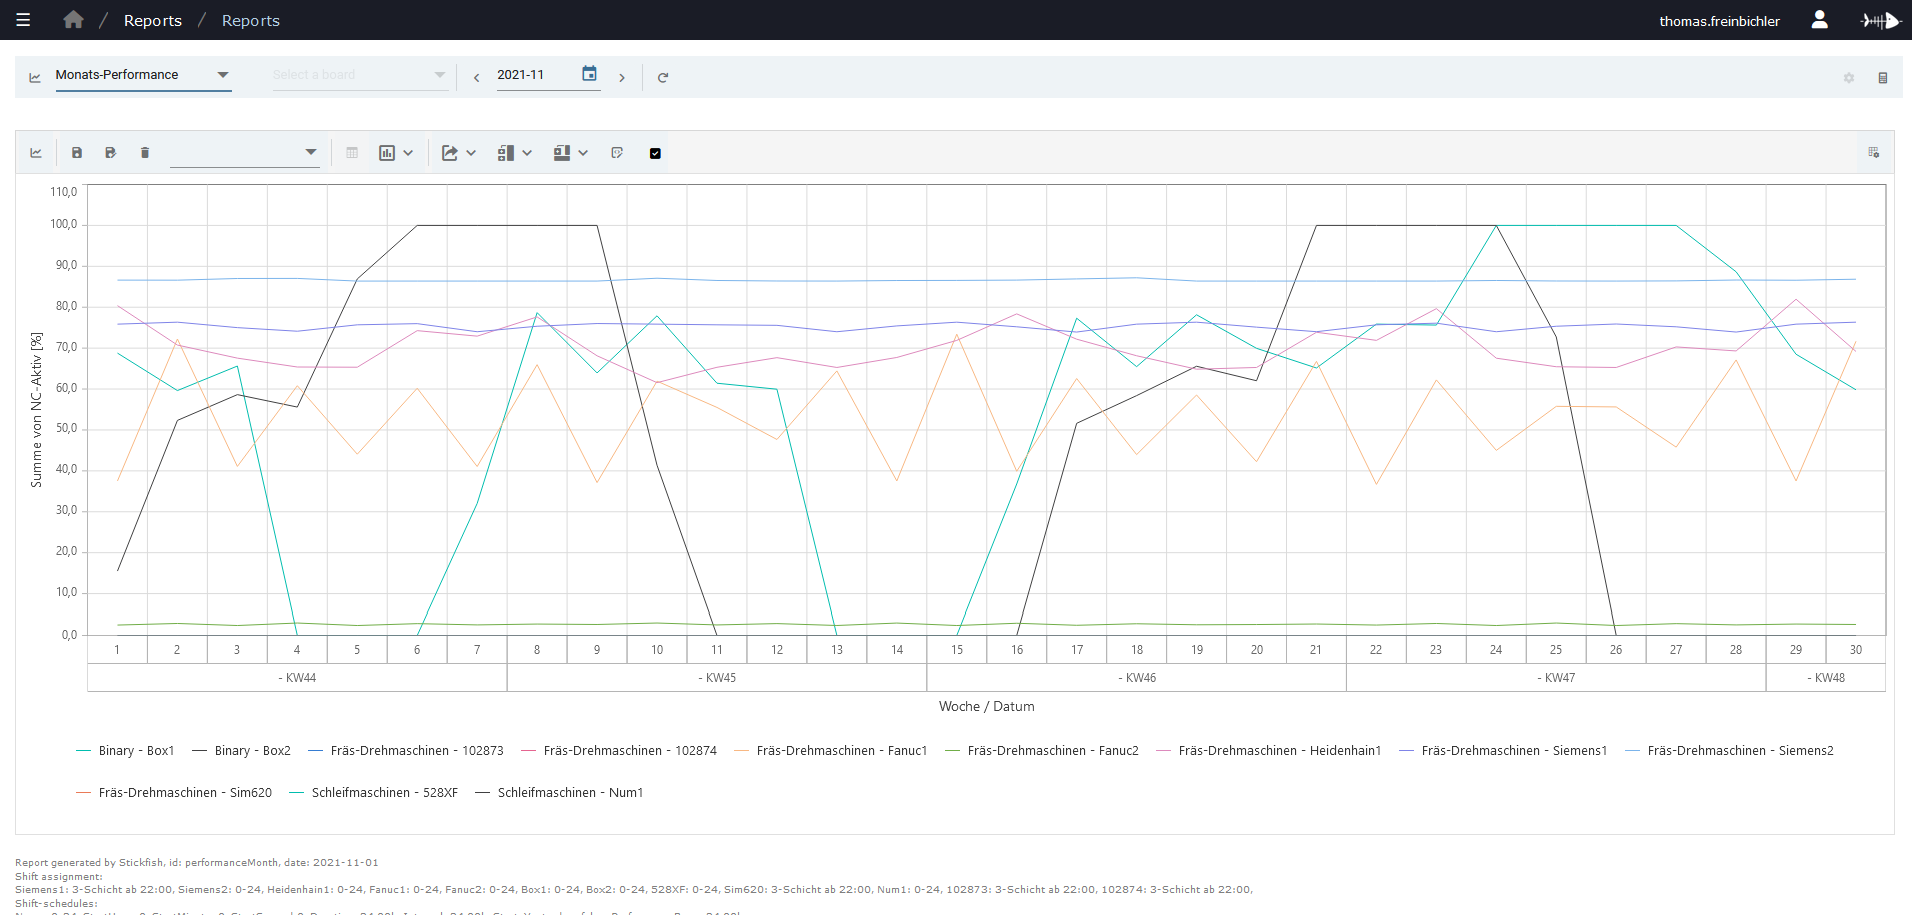Save chart configuration as new

[110, 153]
